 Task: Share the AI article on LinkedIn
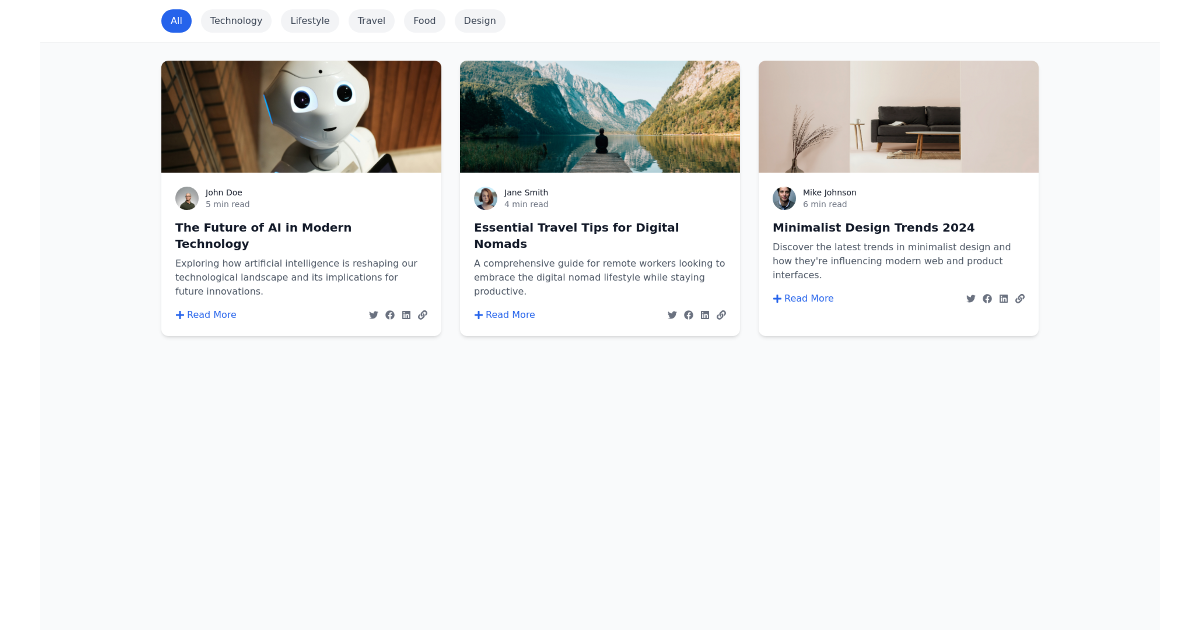click(x=406, y=314)
